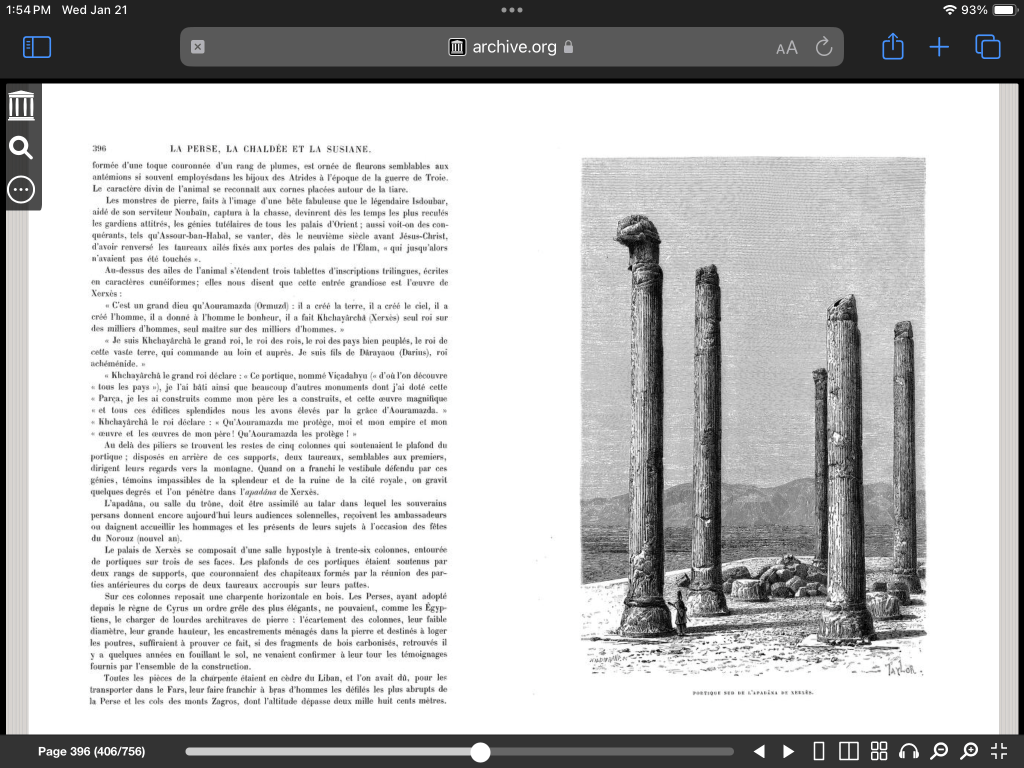Image resolution: width=1024 pixels, height=768 pixels.
Task: Open the Share sheet
Action: [x=892, y=47]
